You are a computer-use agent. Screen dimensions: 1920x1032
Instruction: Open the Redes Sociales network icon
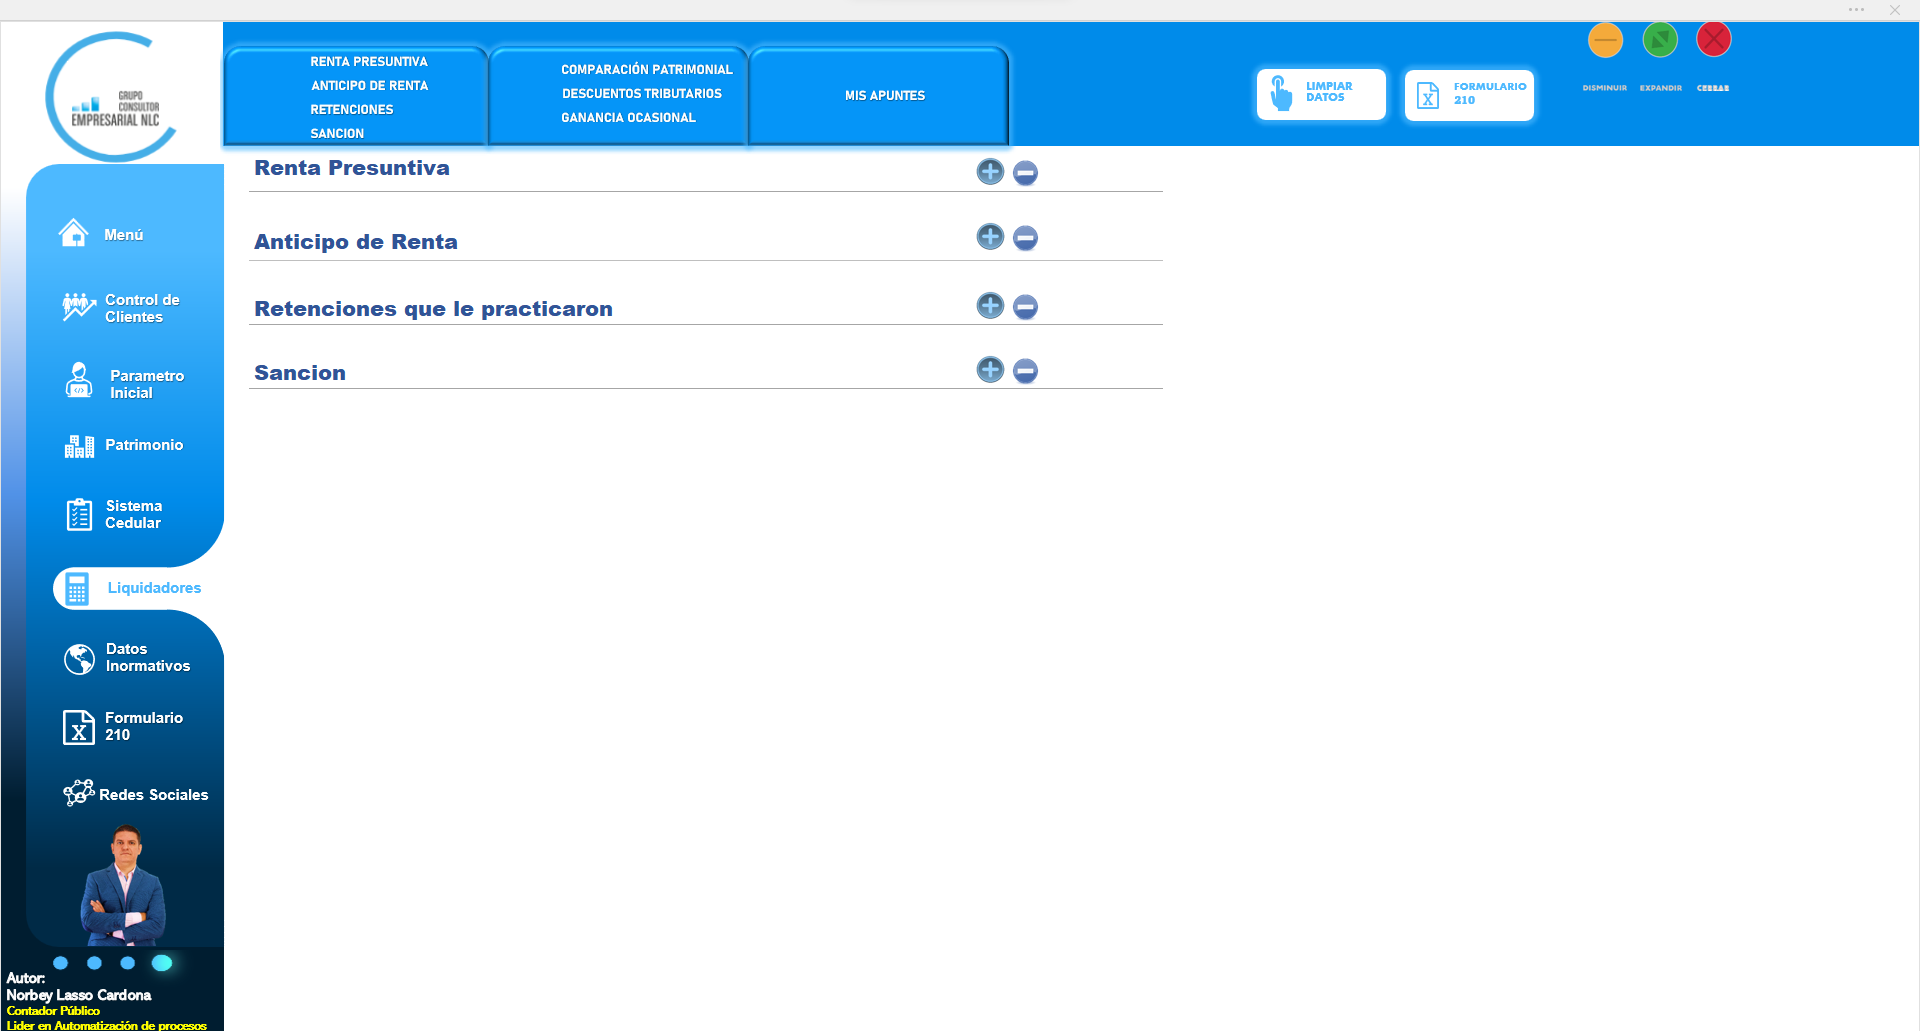tap(79, 793)
